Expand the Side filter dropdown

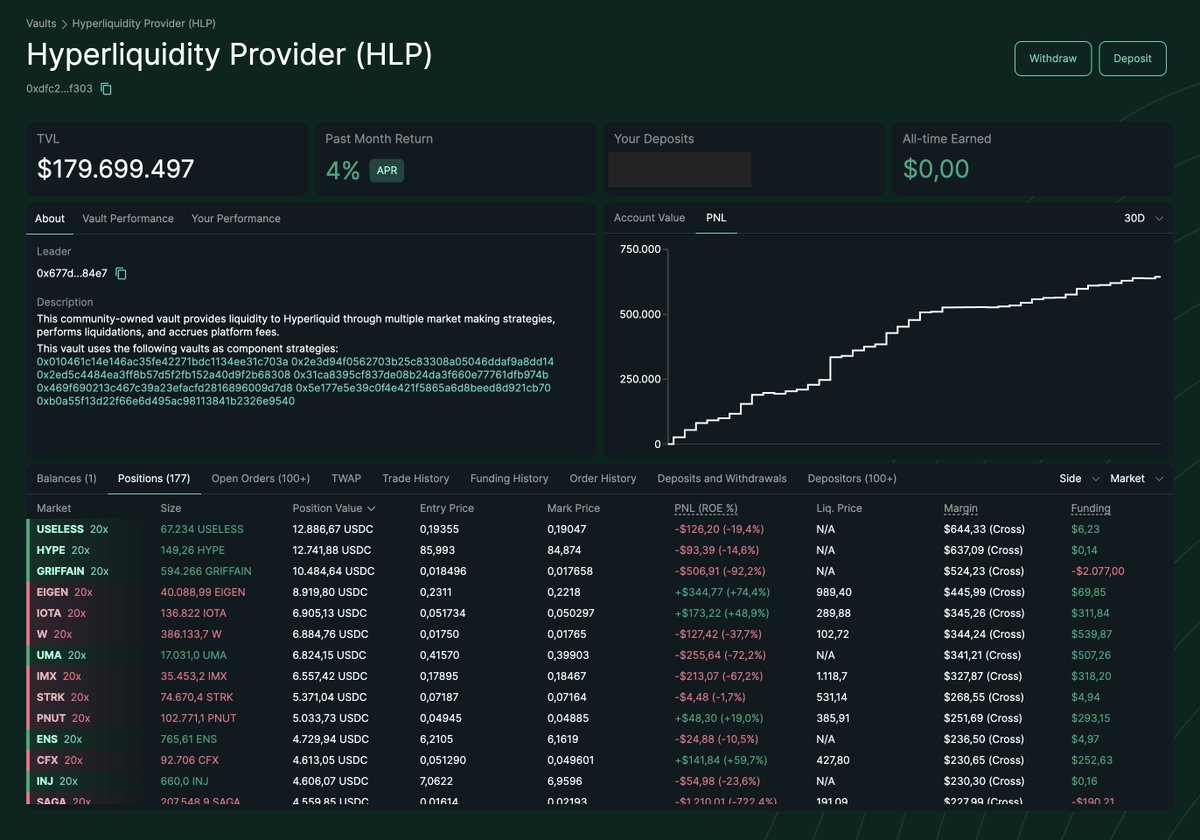(1080, 478)
